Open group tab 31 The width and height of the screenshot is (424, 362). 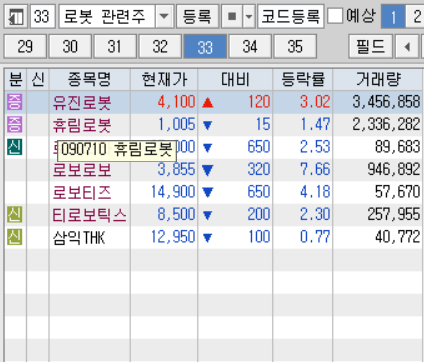(115, 46)
